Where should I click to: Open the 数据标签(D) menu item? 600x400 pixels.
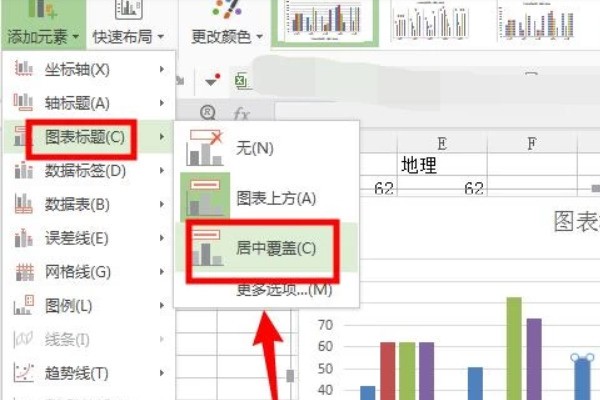tap(89, 170)
